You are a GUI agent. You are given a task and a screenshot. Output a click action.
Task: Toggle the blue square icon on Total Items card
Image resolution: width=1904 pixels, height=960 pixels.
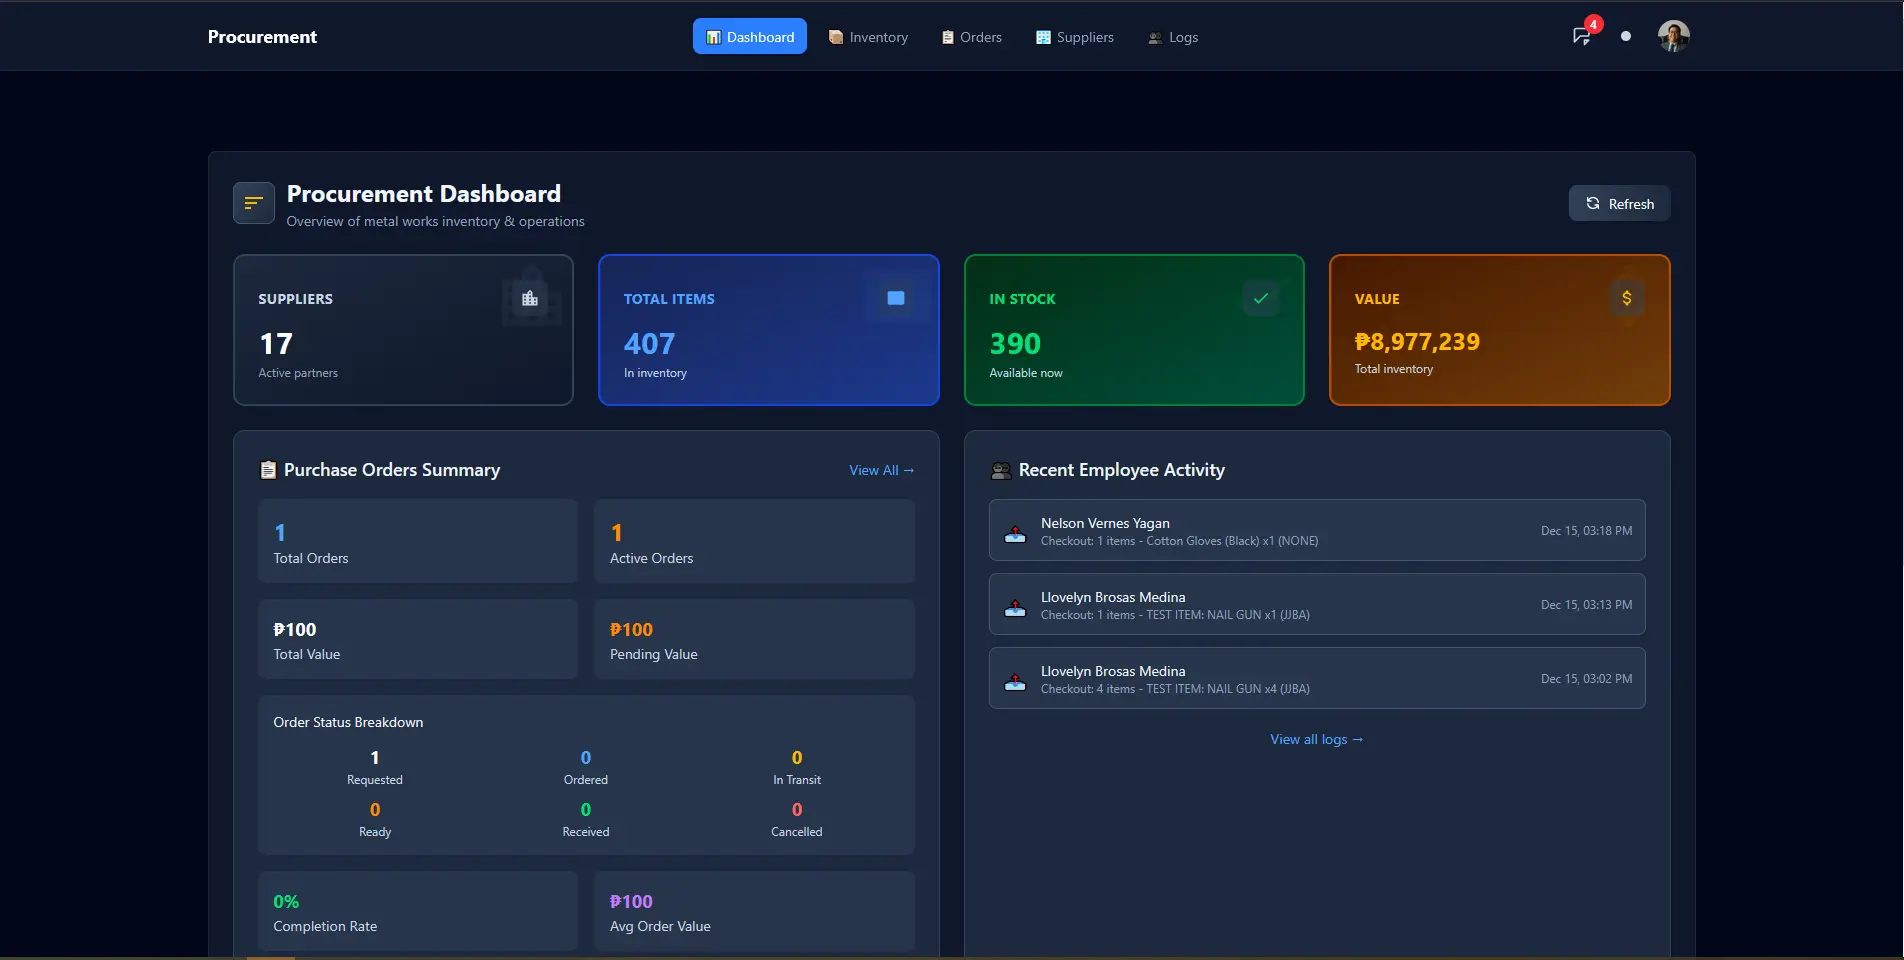(x=895, y=297)
